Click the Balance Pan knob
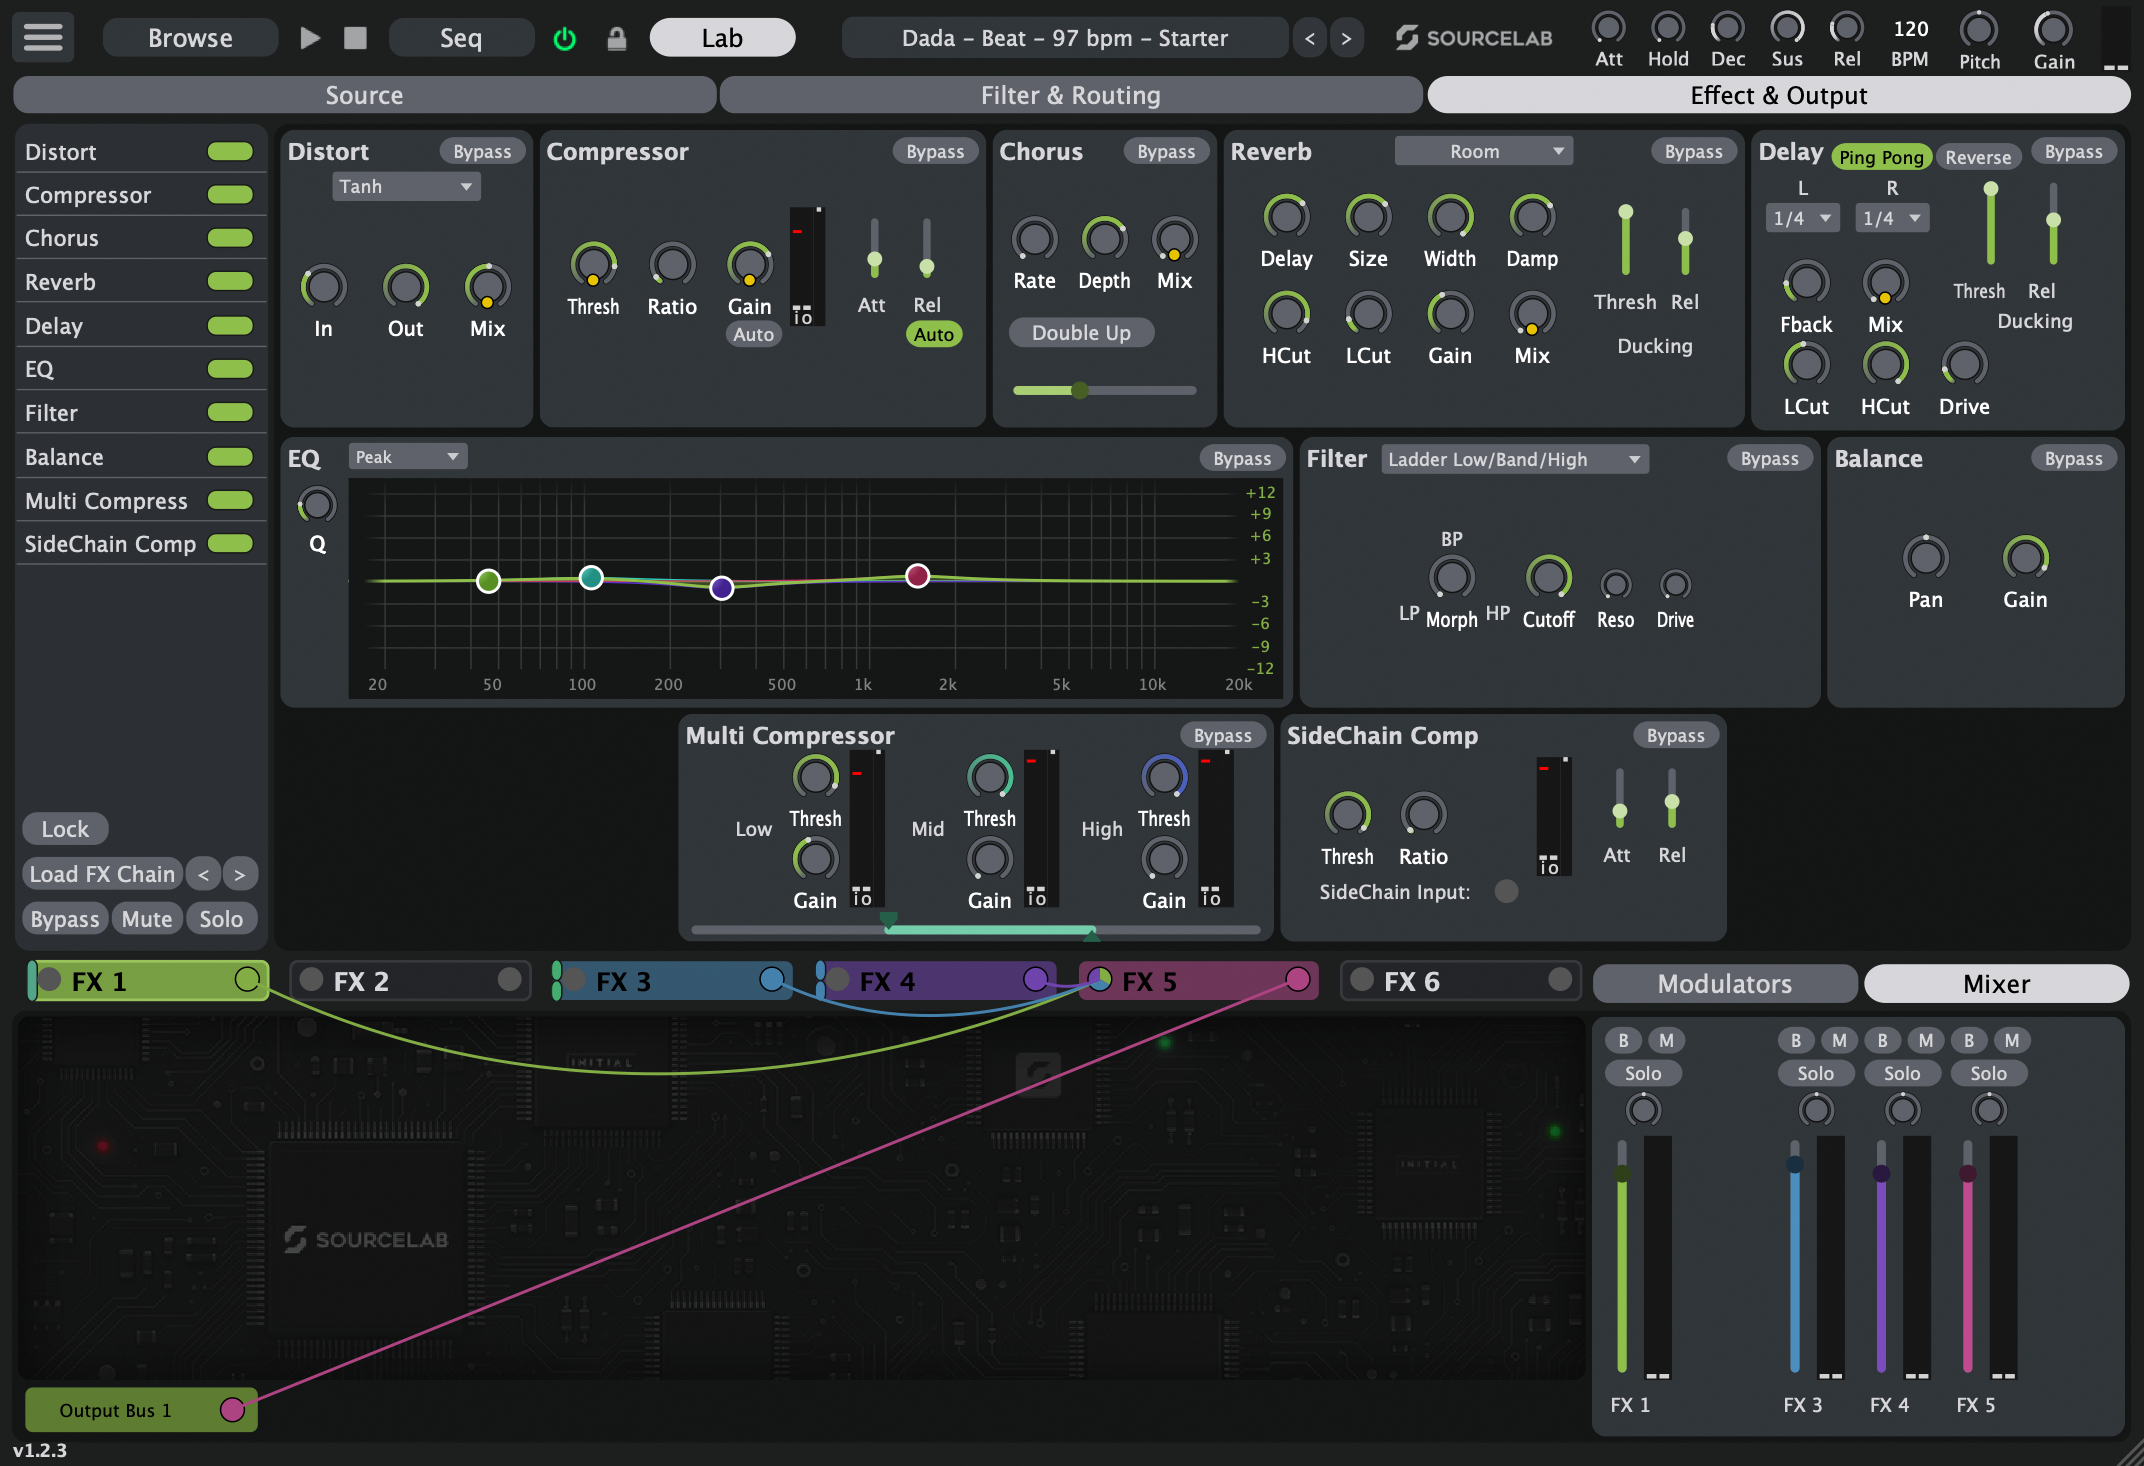The image size is (2144, 1466). pyautogui.click(x=1925, y=558)
